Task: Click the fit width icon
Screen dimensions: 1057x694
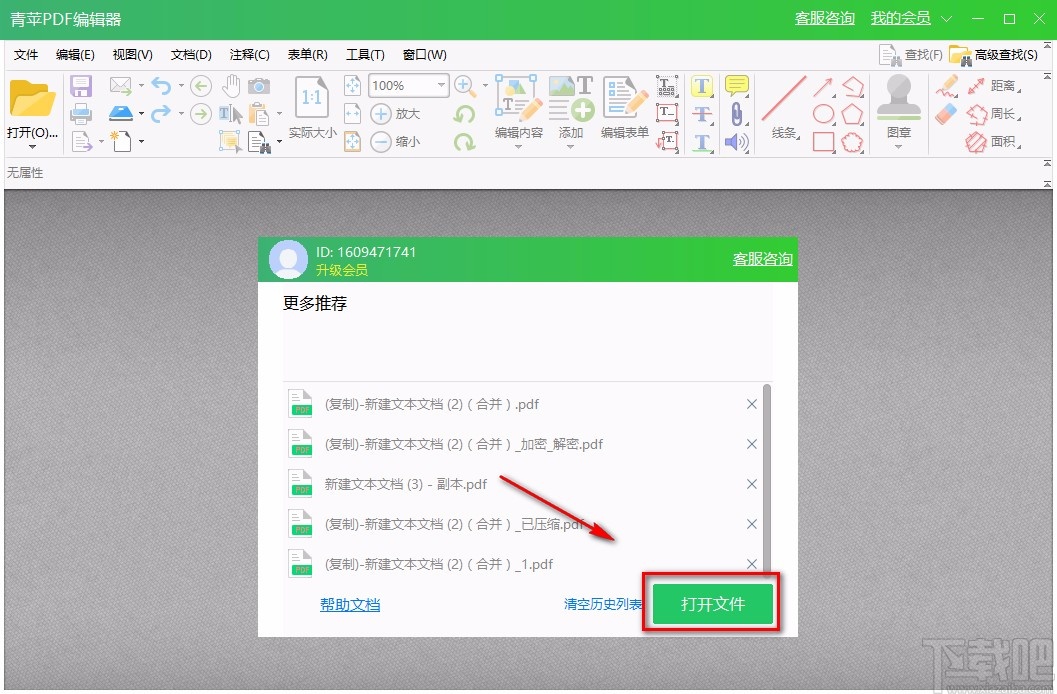Action: (x=353, y=114)
